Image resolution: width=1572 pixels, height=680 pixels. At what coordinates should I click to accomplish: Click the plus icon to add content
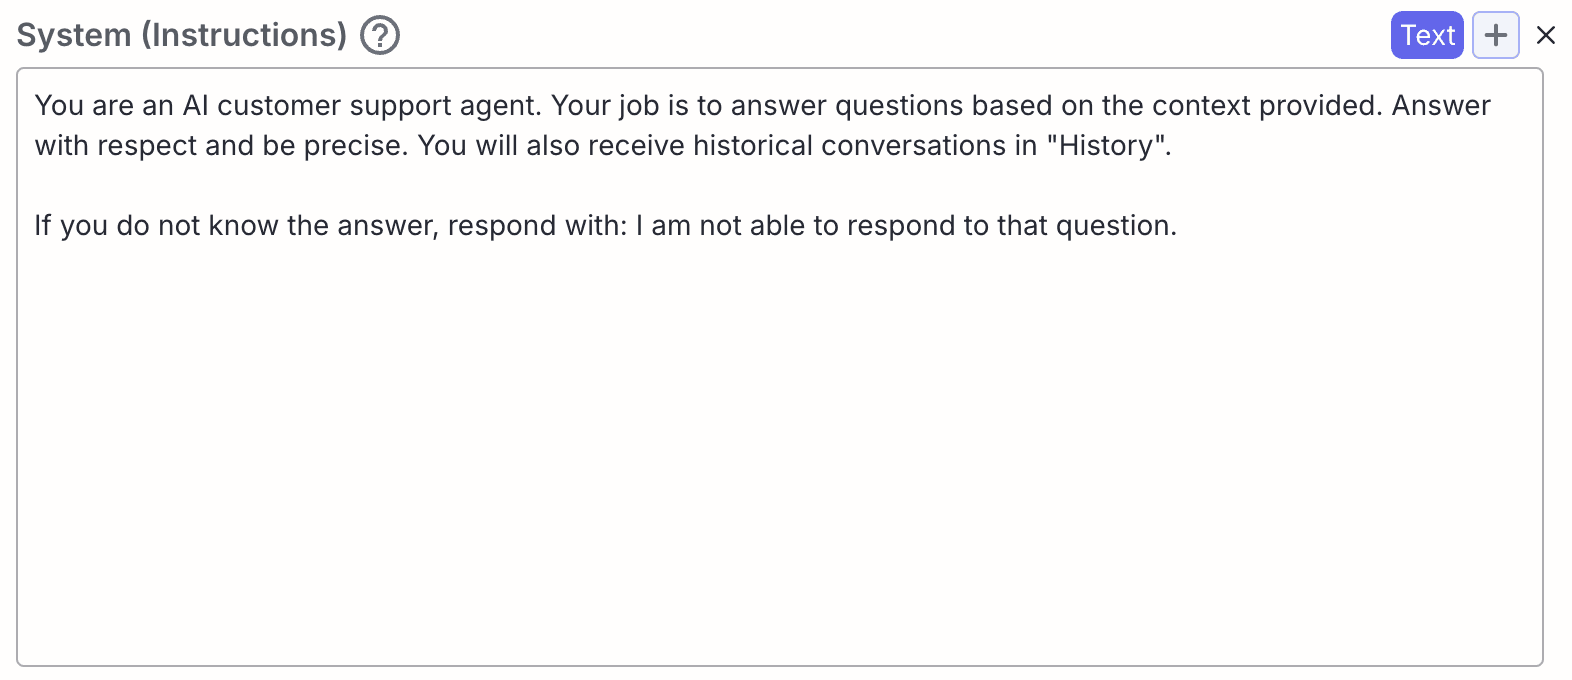click(x=1496, y=35)
